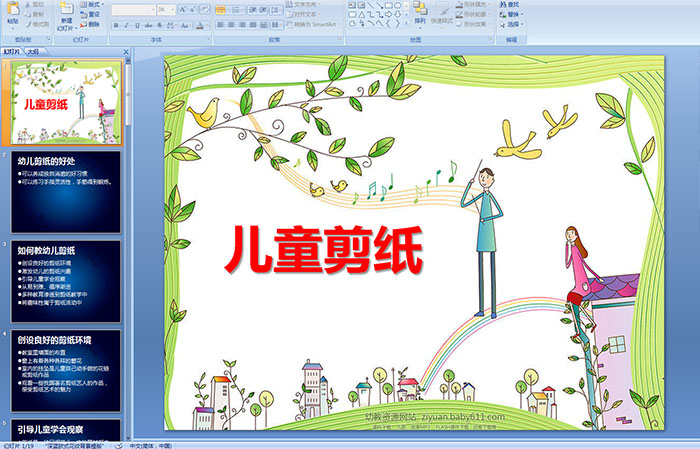Open the Font dialog launcher
700x449 pixels.
click(x=208, y=40)
